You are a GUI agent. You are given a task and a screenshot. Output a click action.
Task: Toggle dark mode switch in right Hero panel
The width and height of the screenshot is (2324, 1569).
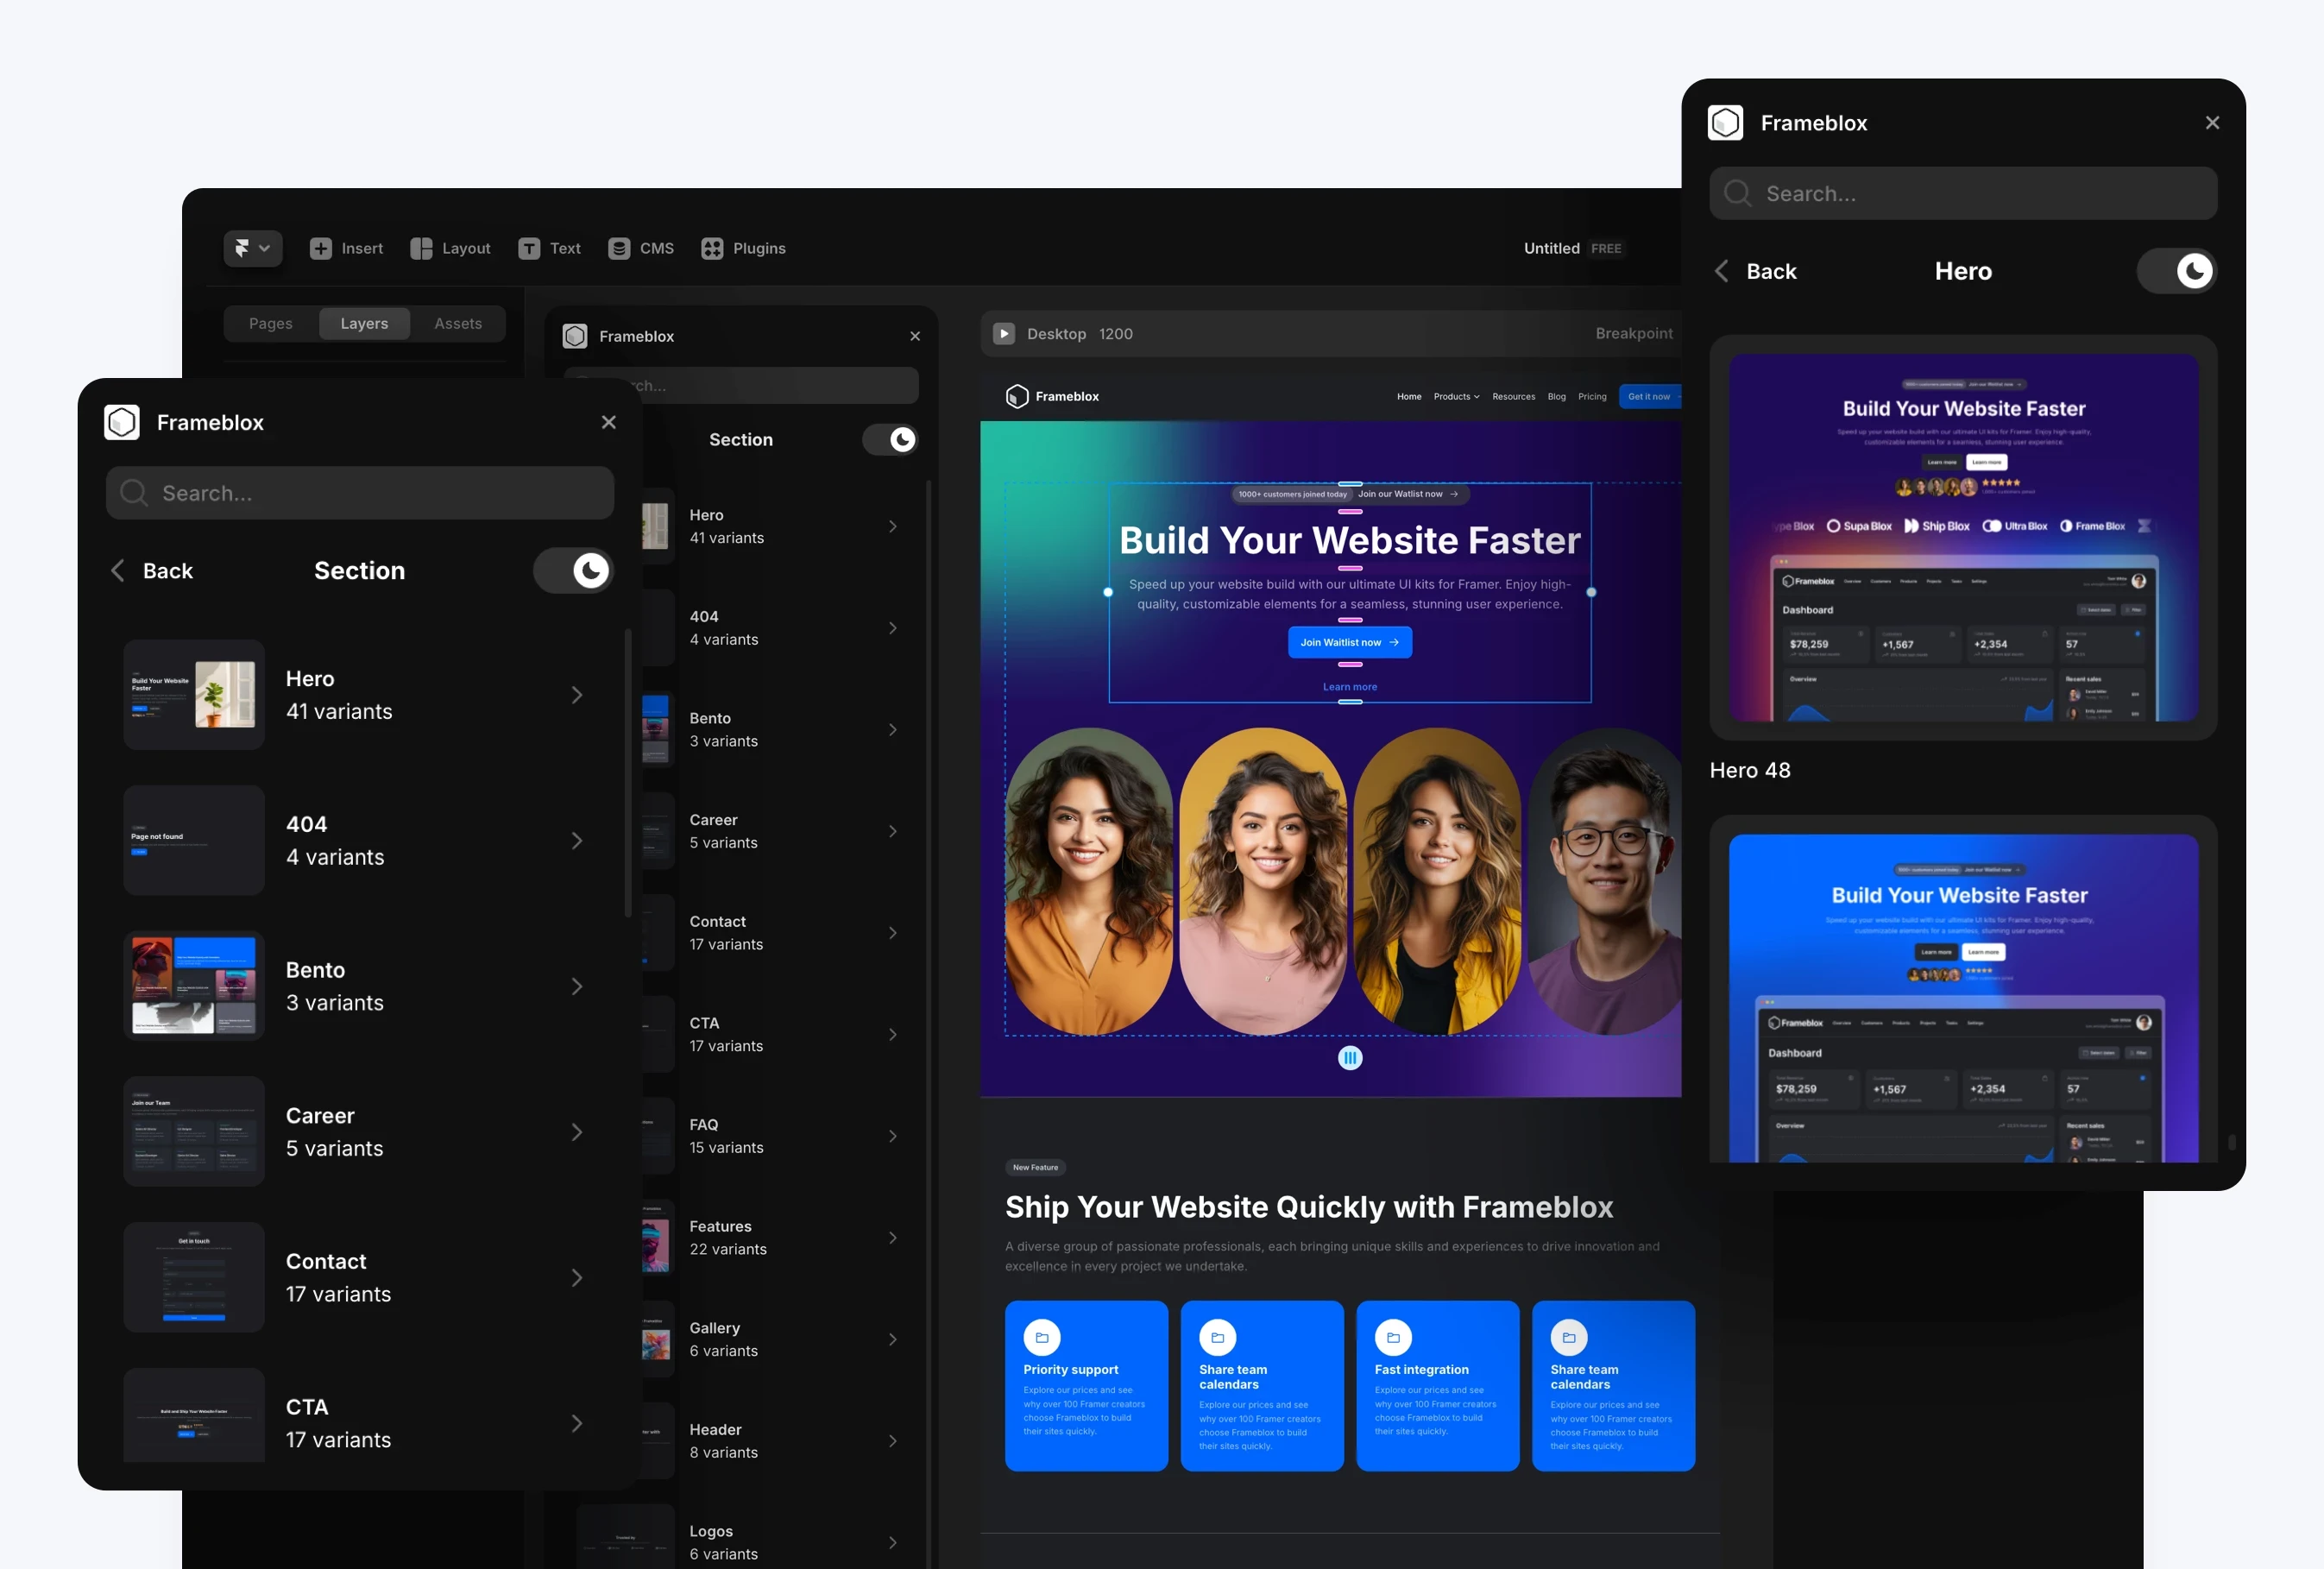coord(2177,271)
